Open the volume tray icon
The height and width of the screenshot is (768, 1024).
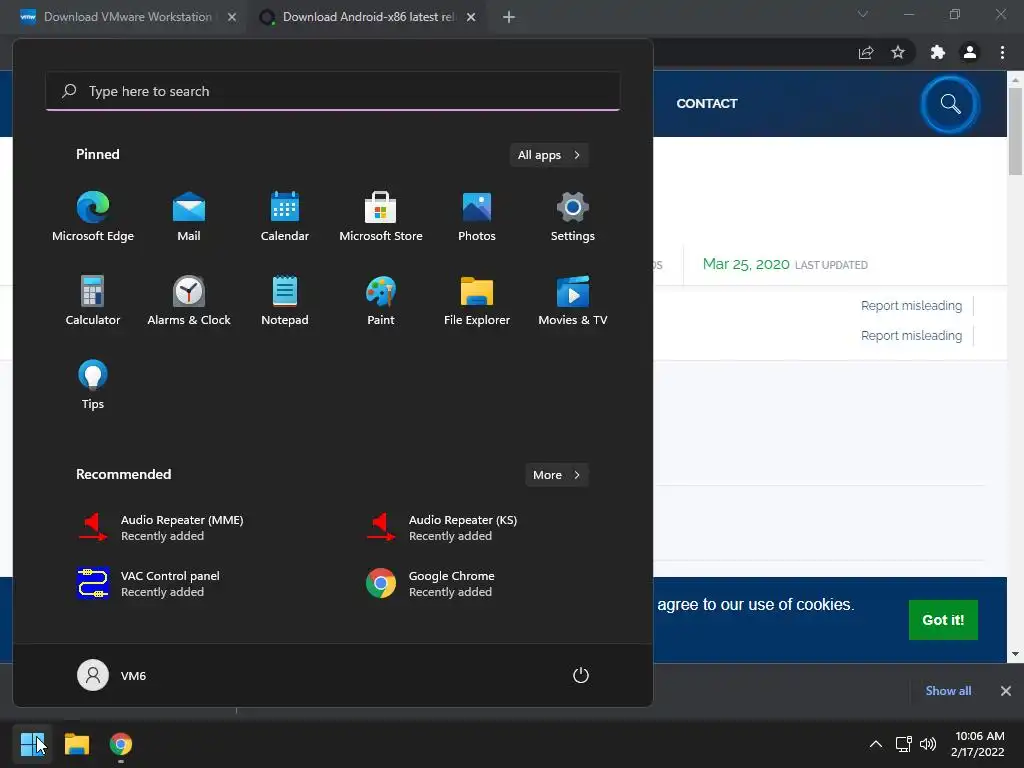click(927, 744)
